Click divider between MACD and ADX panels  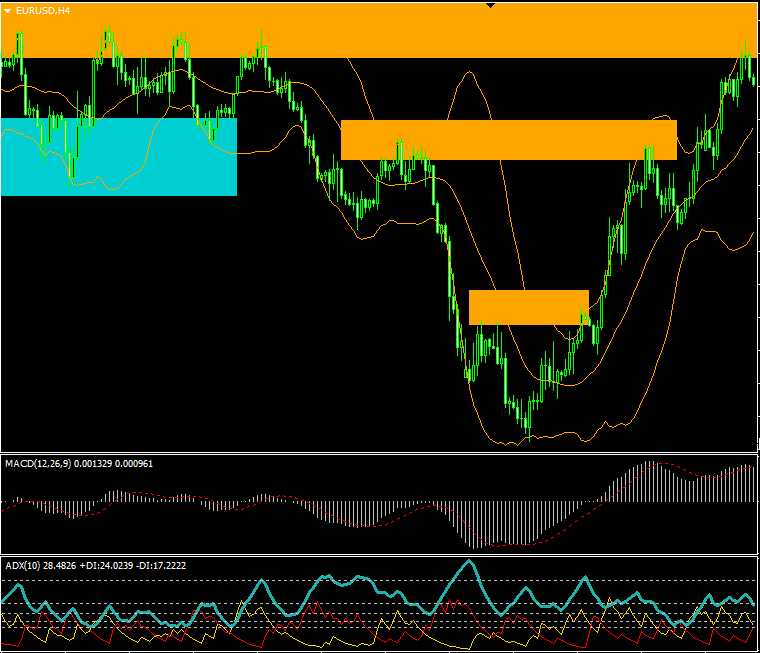380,556
